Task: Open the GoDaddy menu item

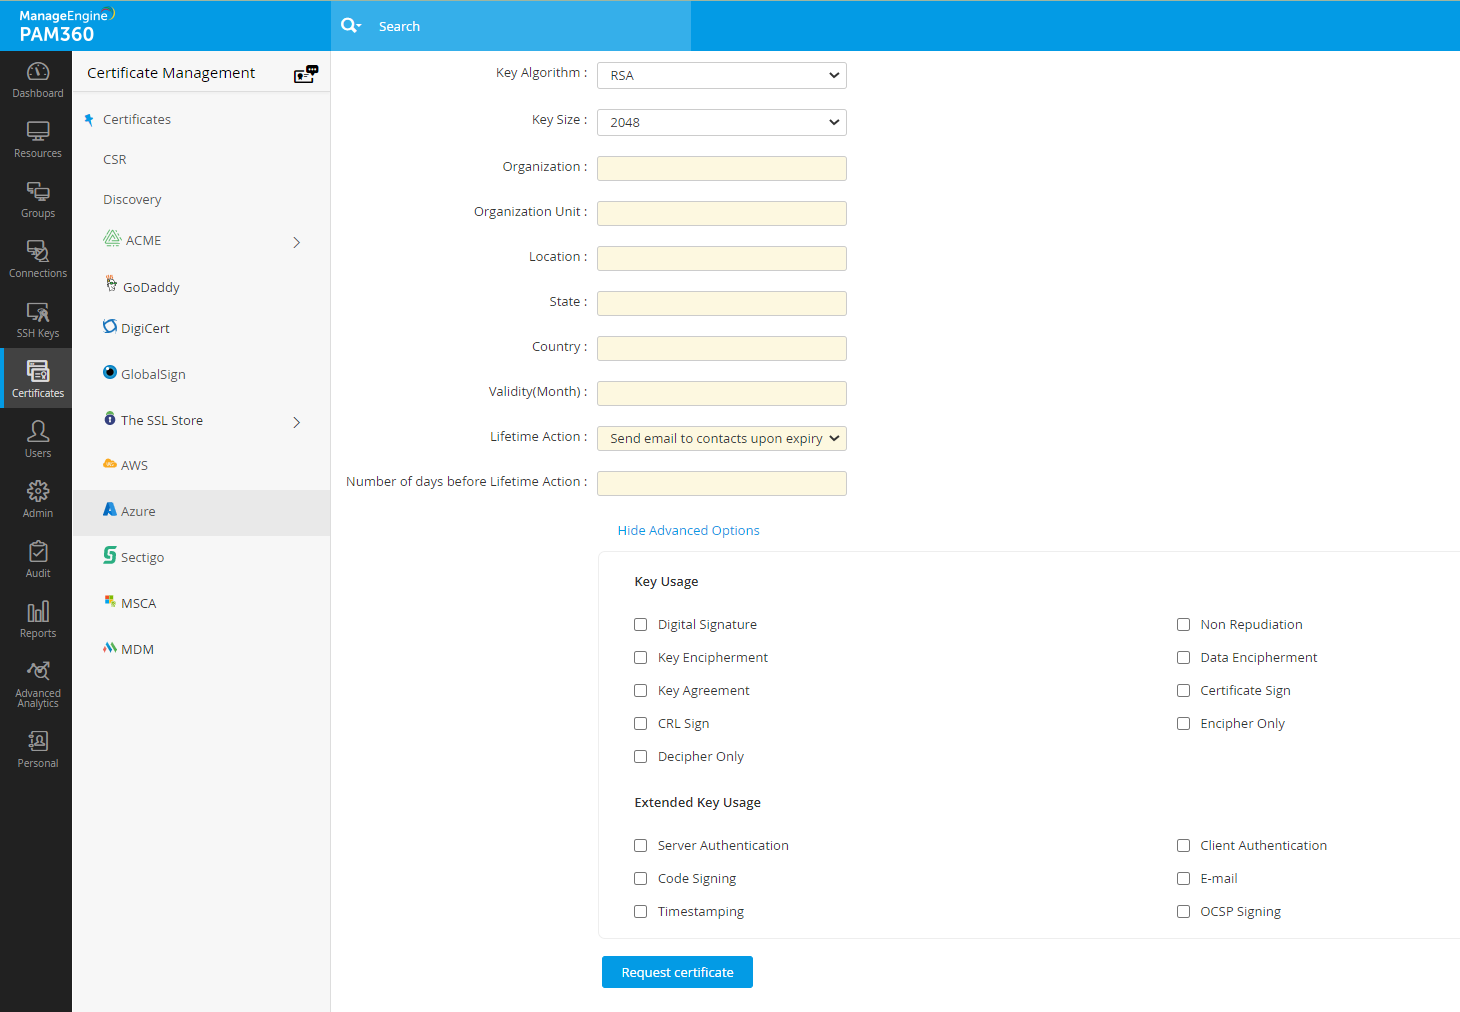Action: tap(151, 288)
